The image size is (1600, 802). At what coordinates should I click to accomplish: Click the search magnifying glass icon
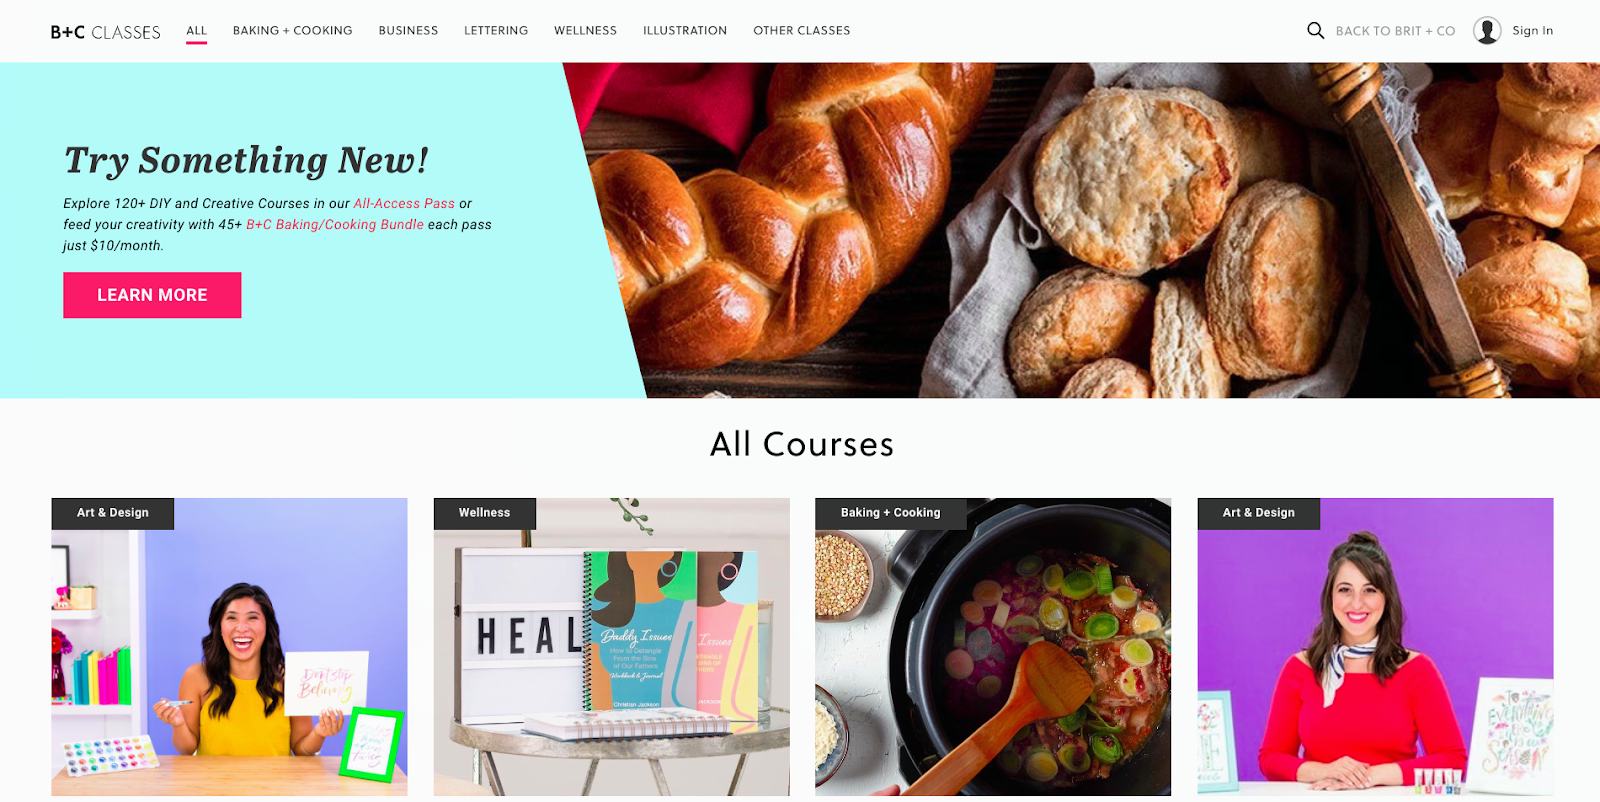pos(1315,31)
